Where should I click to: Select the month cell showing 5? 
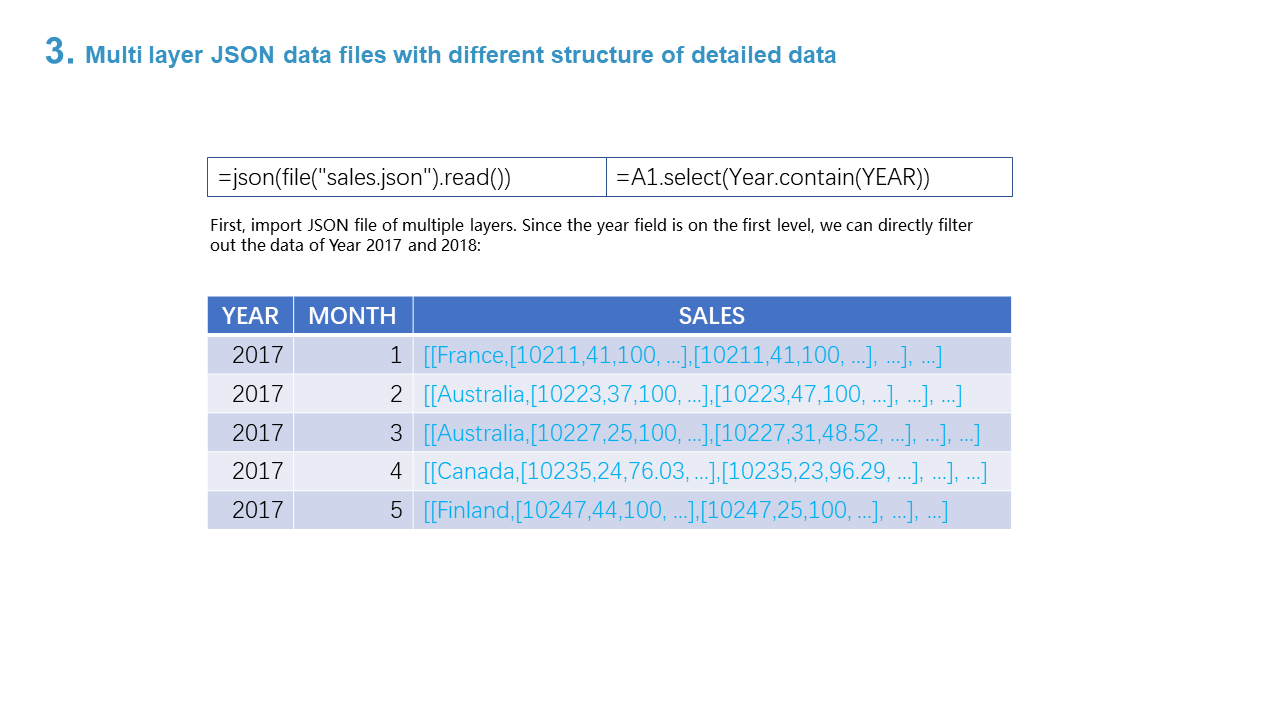[353, 510]
